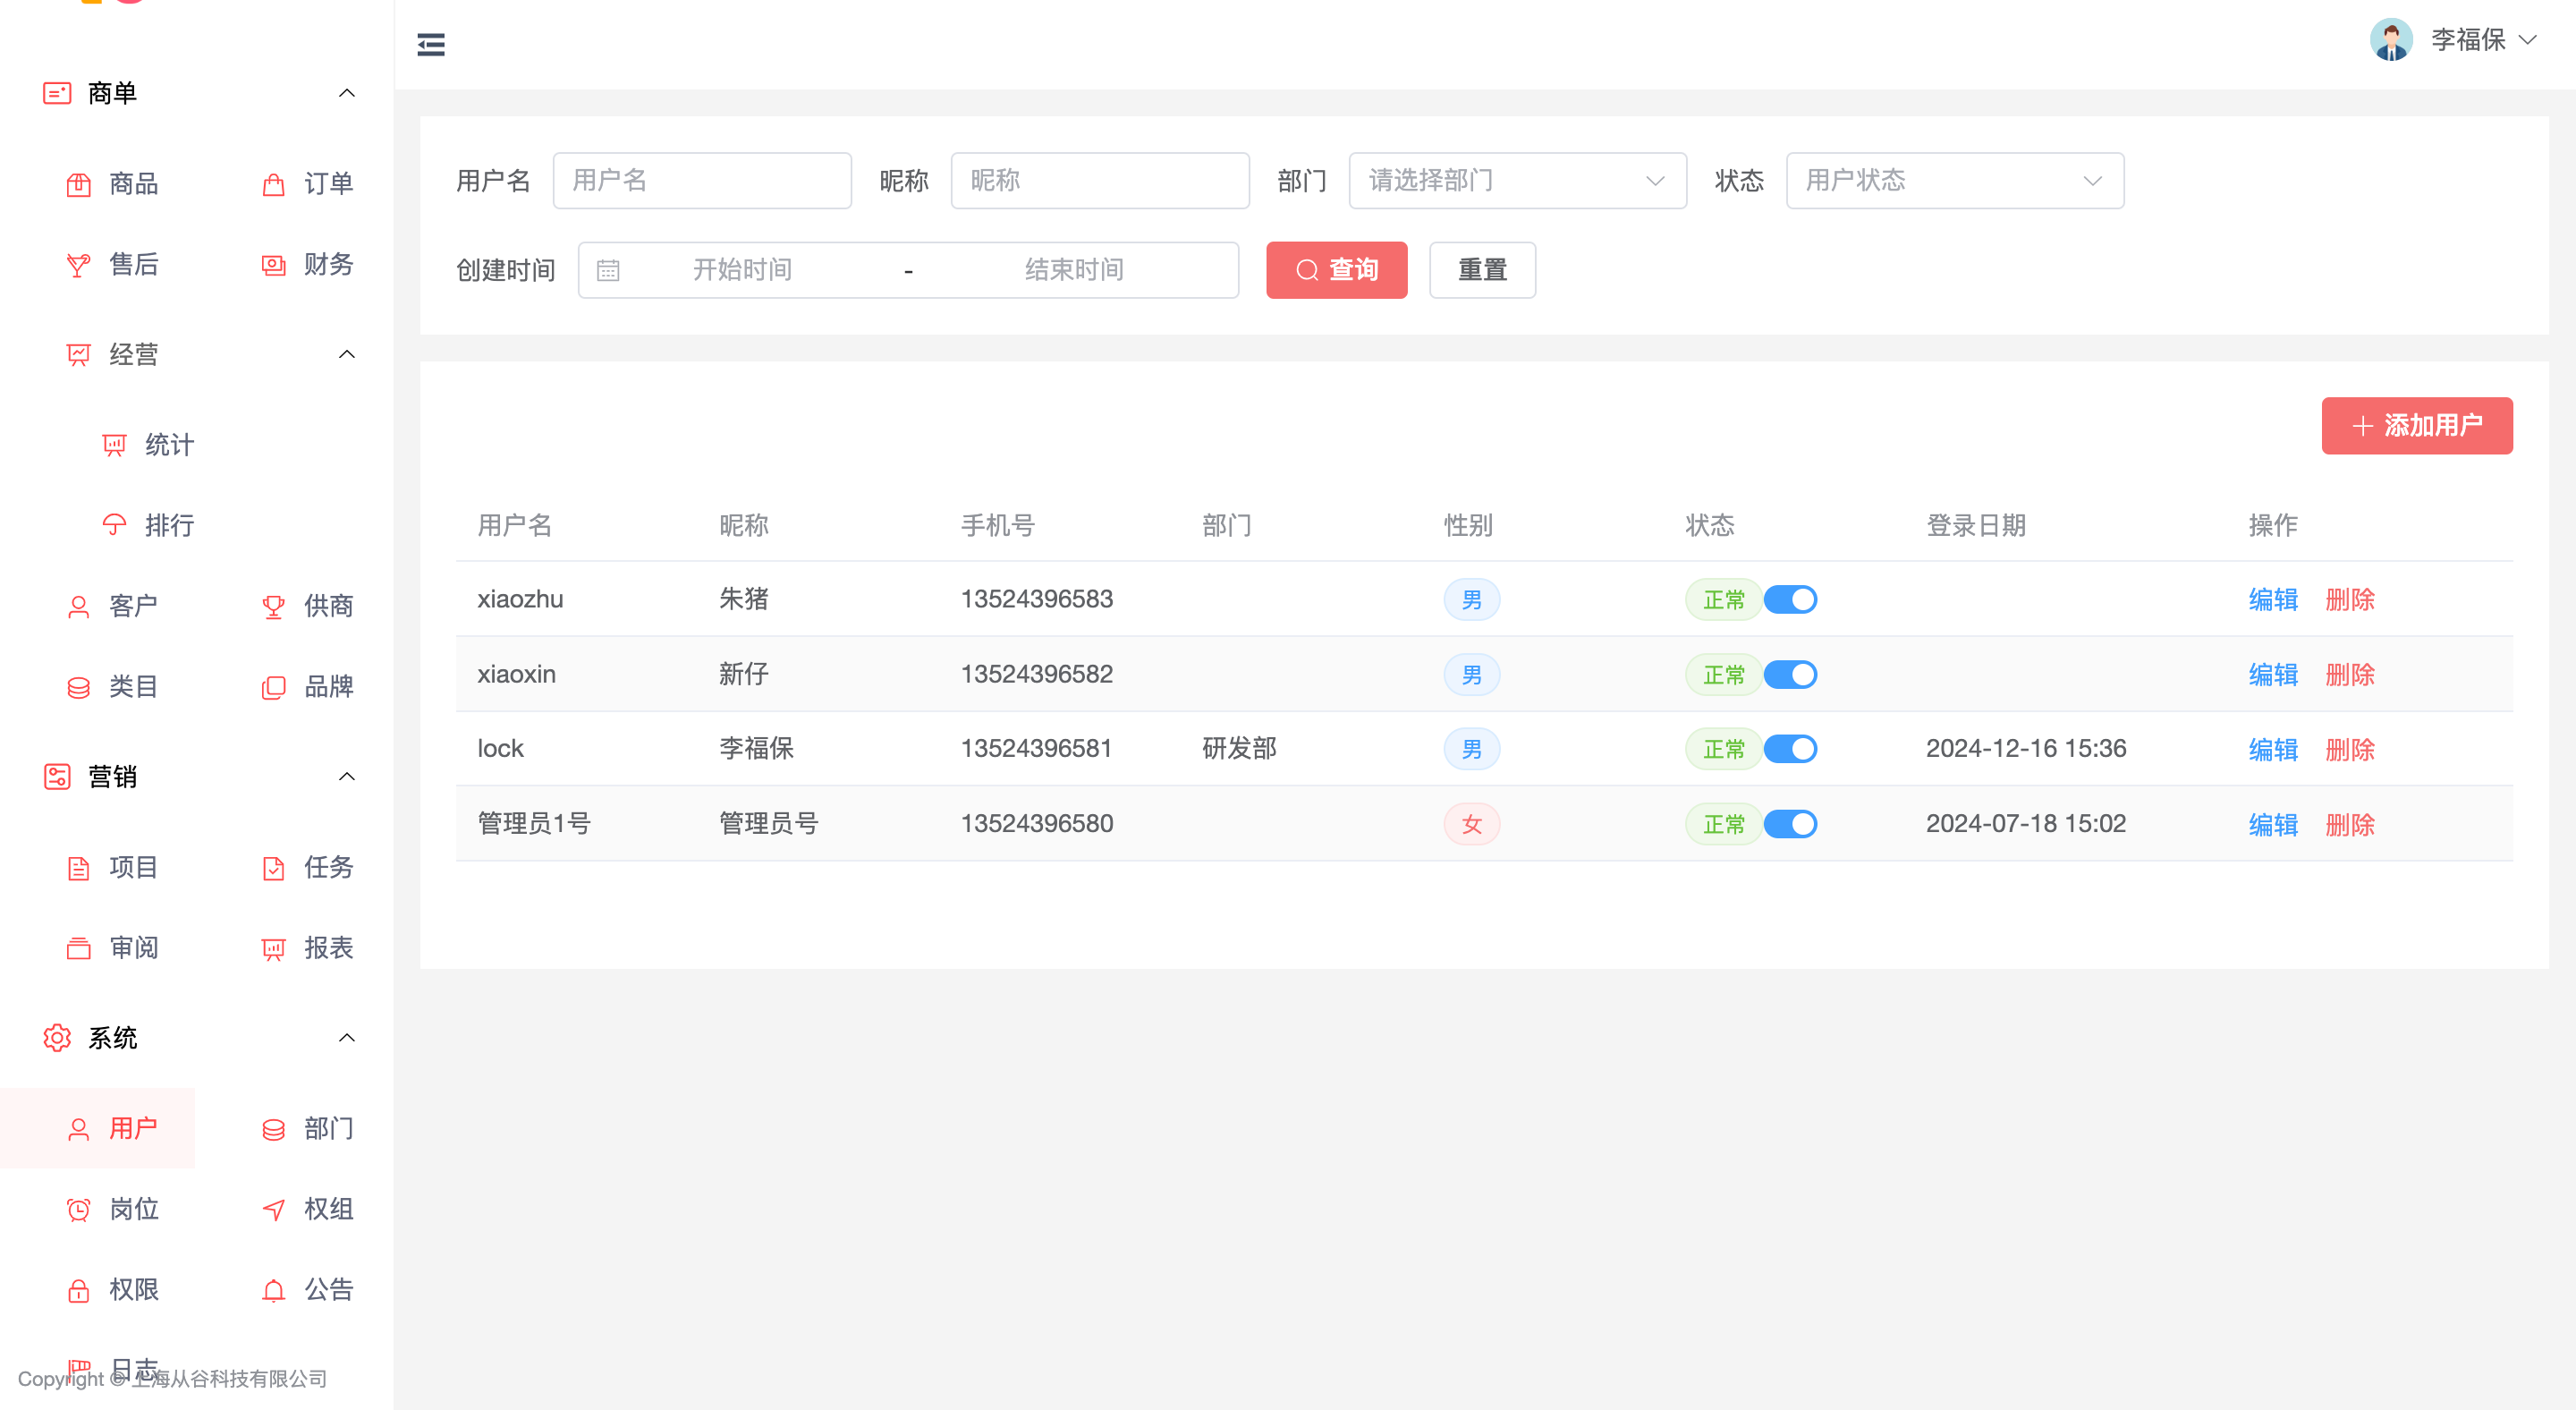Open 售后 (After-sales) from the sidebar
The image size is (2576, 1410).
(133, 264)
